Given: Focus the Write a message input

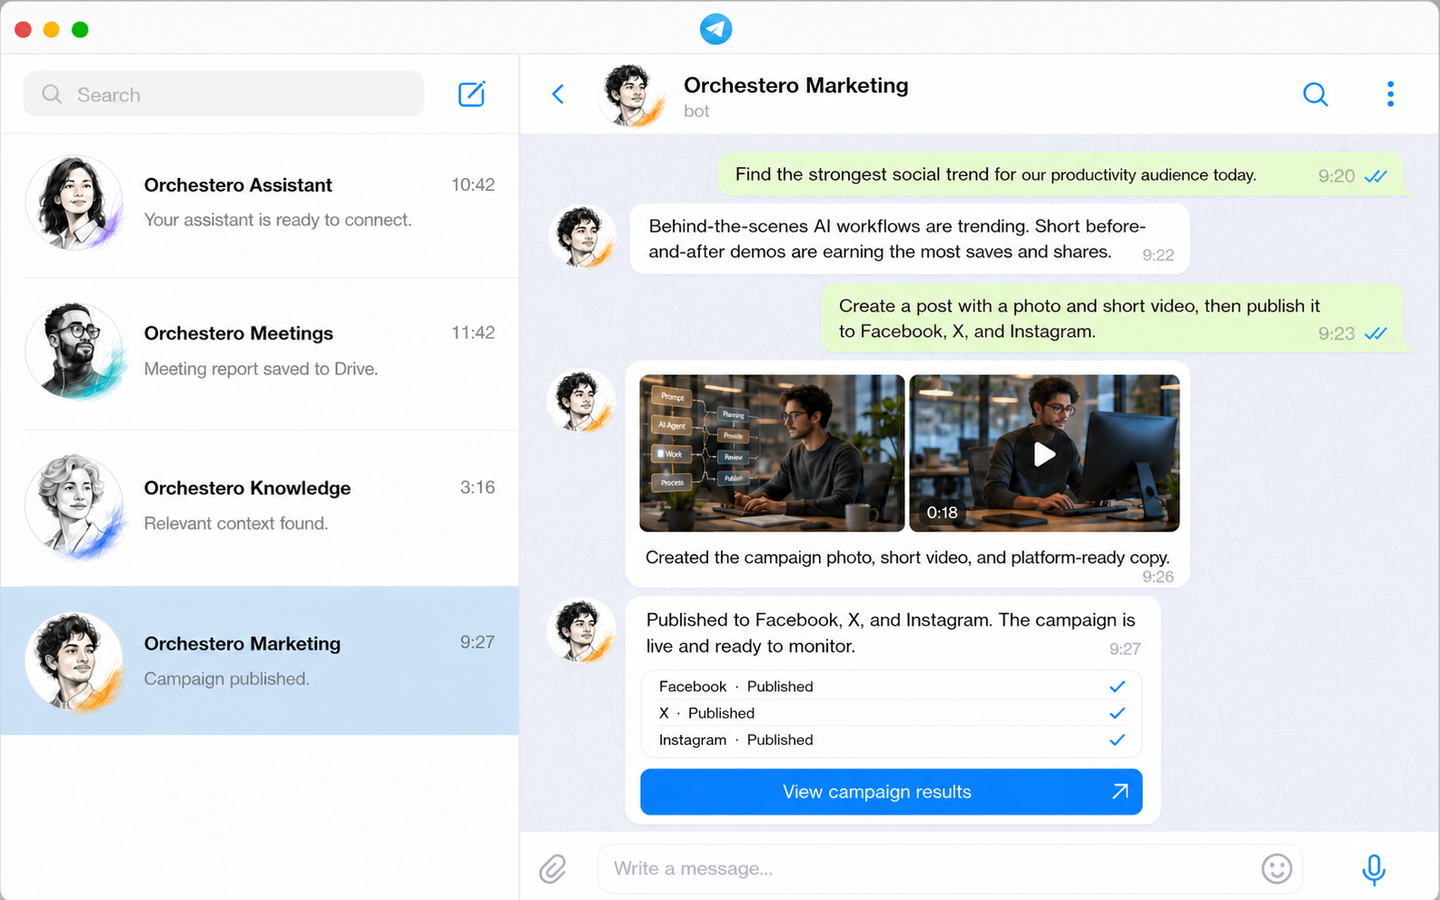Looking at the screenshot, I should [950, 868].
